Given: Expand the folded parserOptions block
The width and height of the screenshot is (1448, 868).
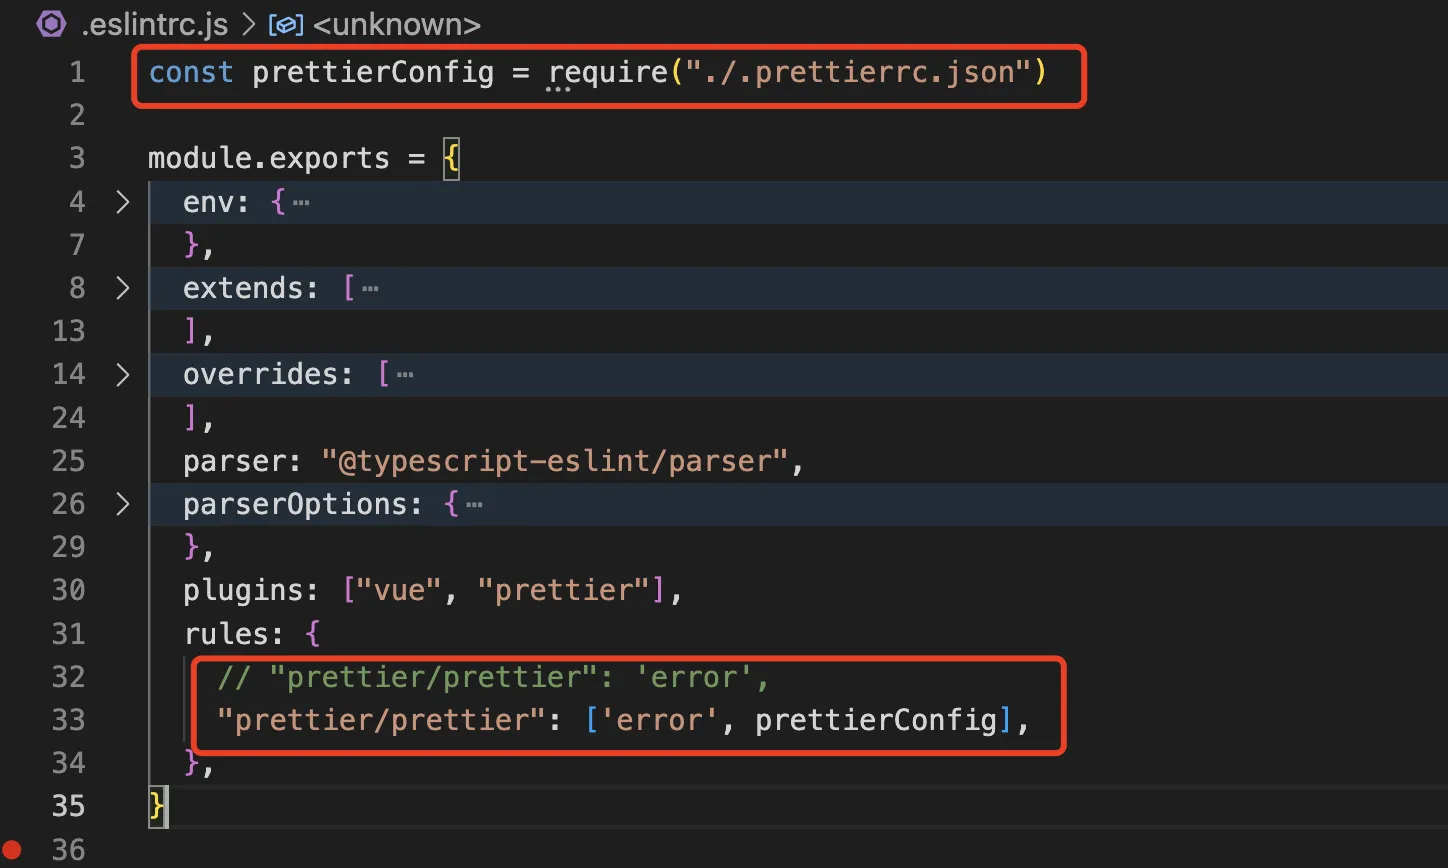Looking at the screenshot, I should pos(123,504).
